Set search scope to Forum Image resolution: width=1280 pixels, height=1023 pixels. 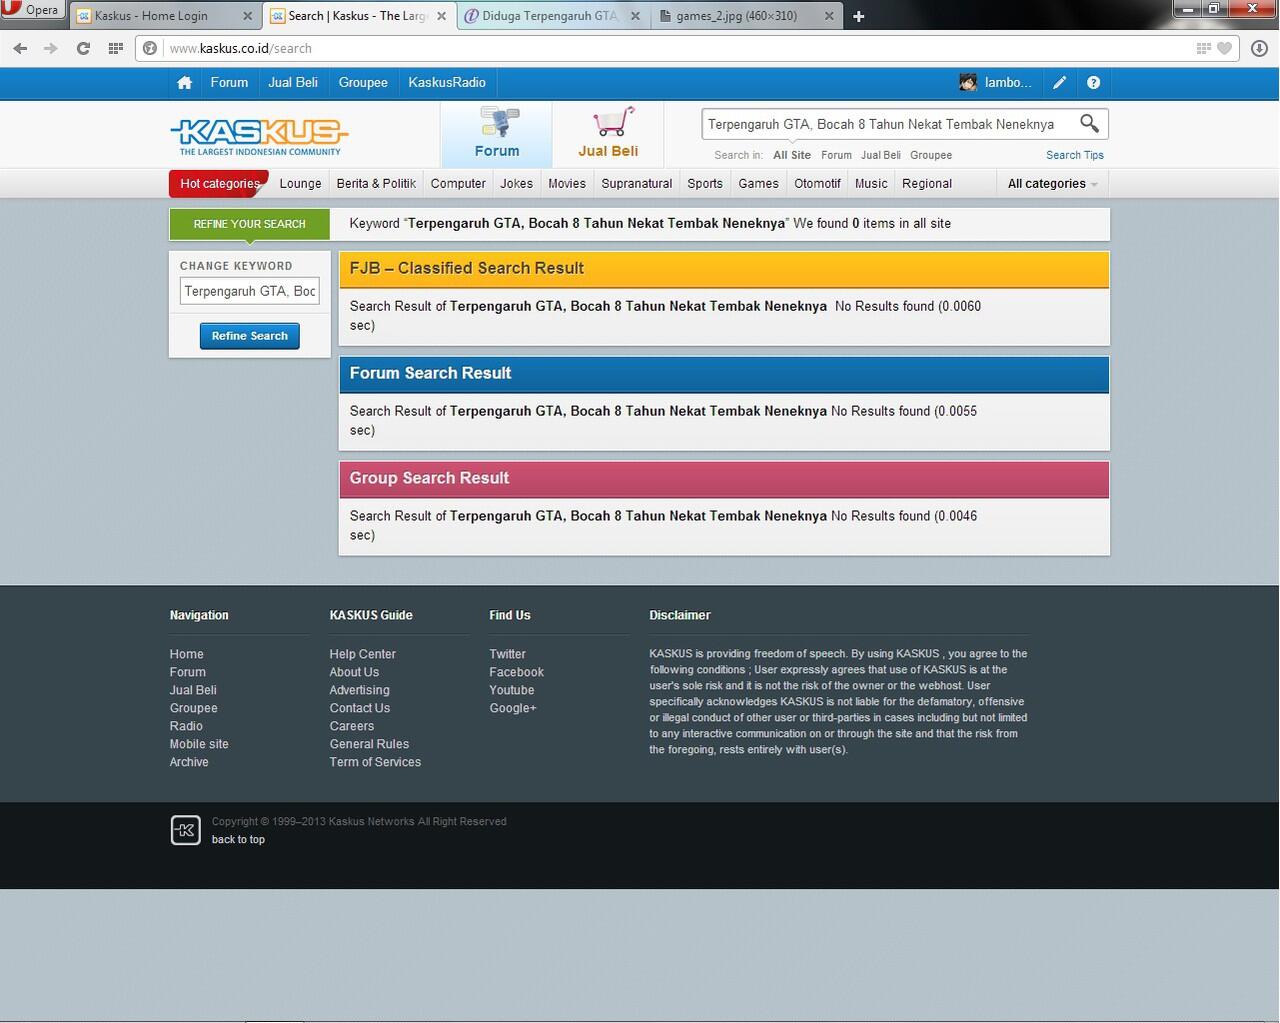[x=836, y=155]
